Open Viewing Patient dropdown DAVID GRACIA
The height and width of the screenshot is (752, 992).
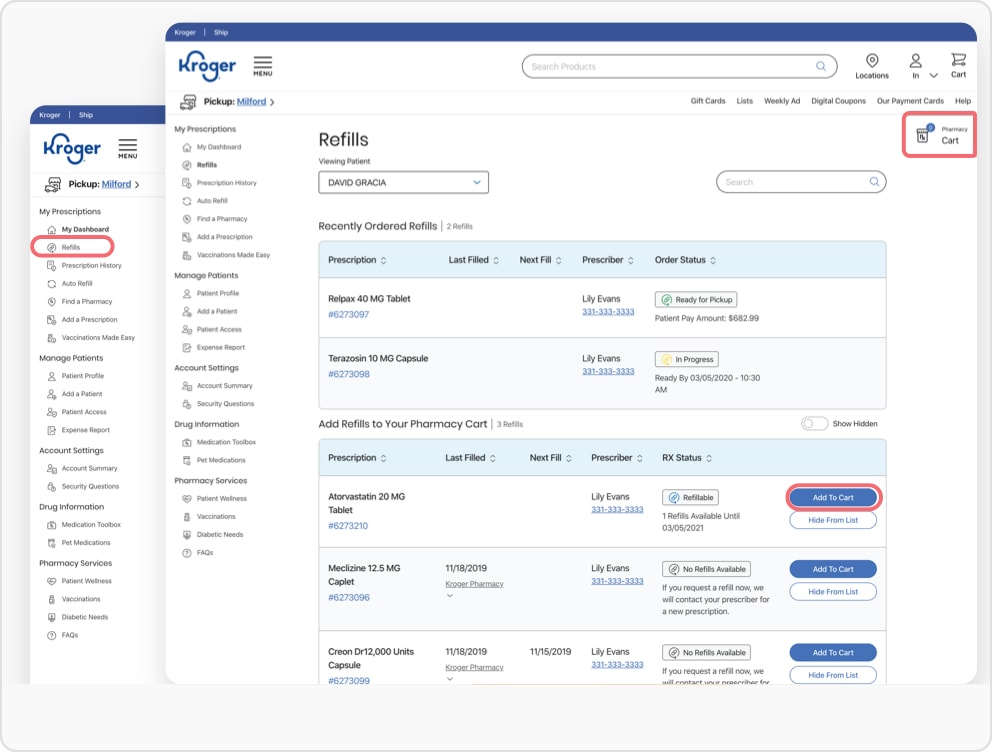403,182
